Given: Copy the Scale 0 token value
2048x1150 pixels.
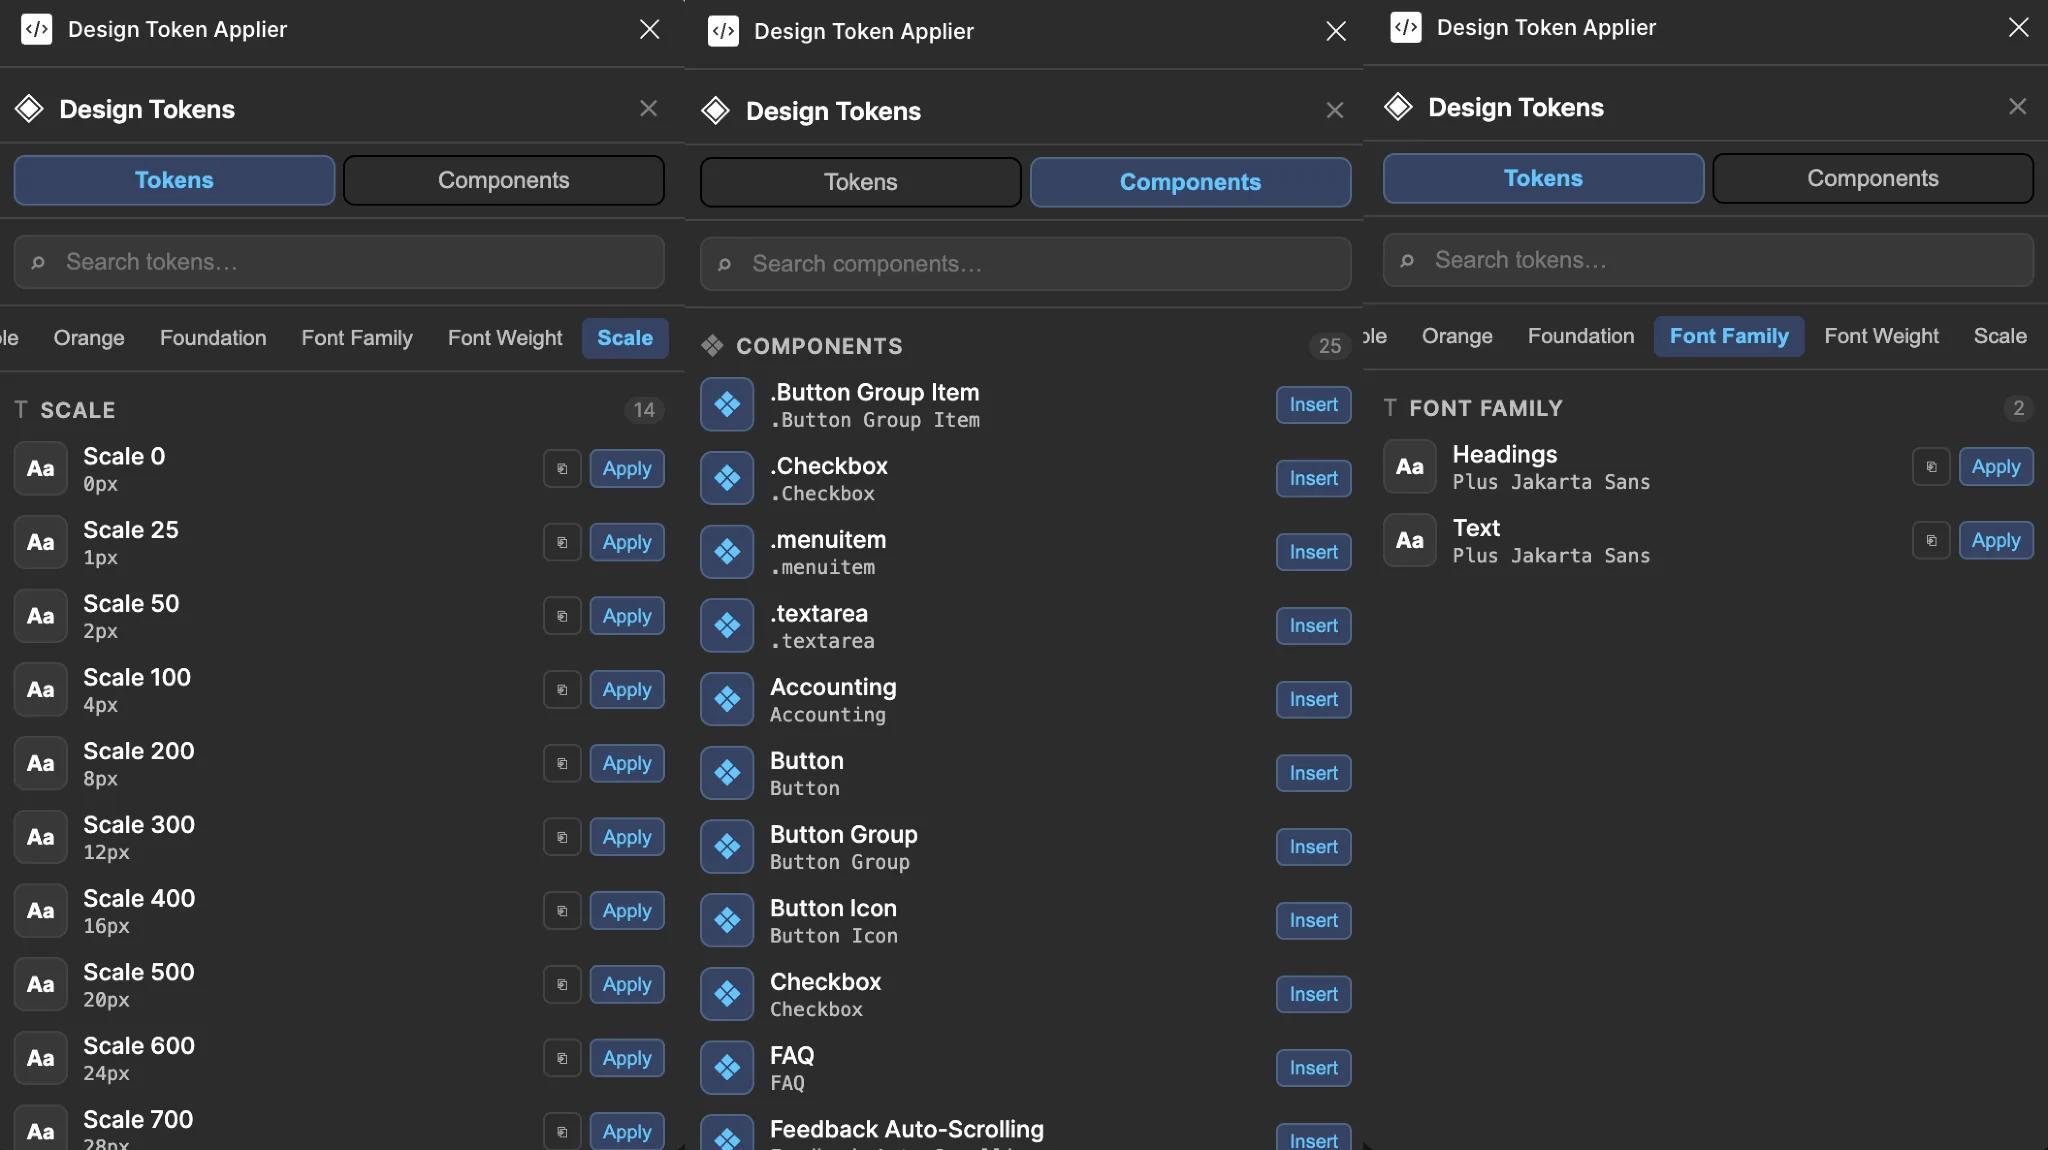Looking at the screenshot, I should [x=562, y=469].
